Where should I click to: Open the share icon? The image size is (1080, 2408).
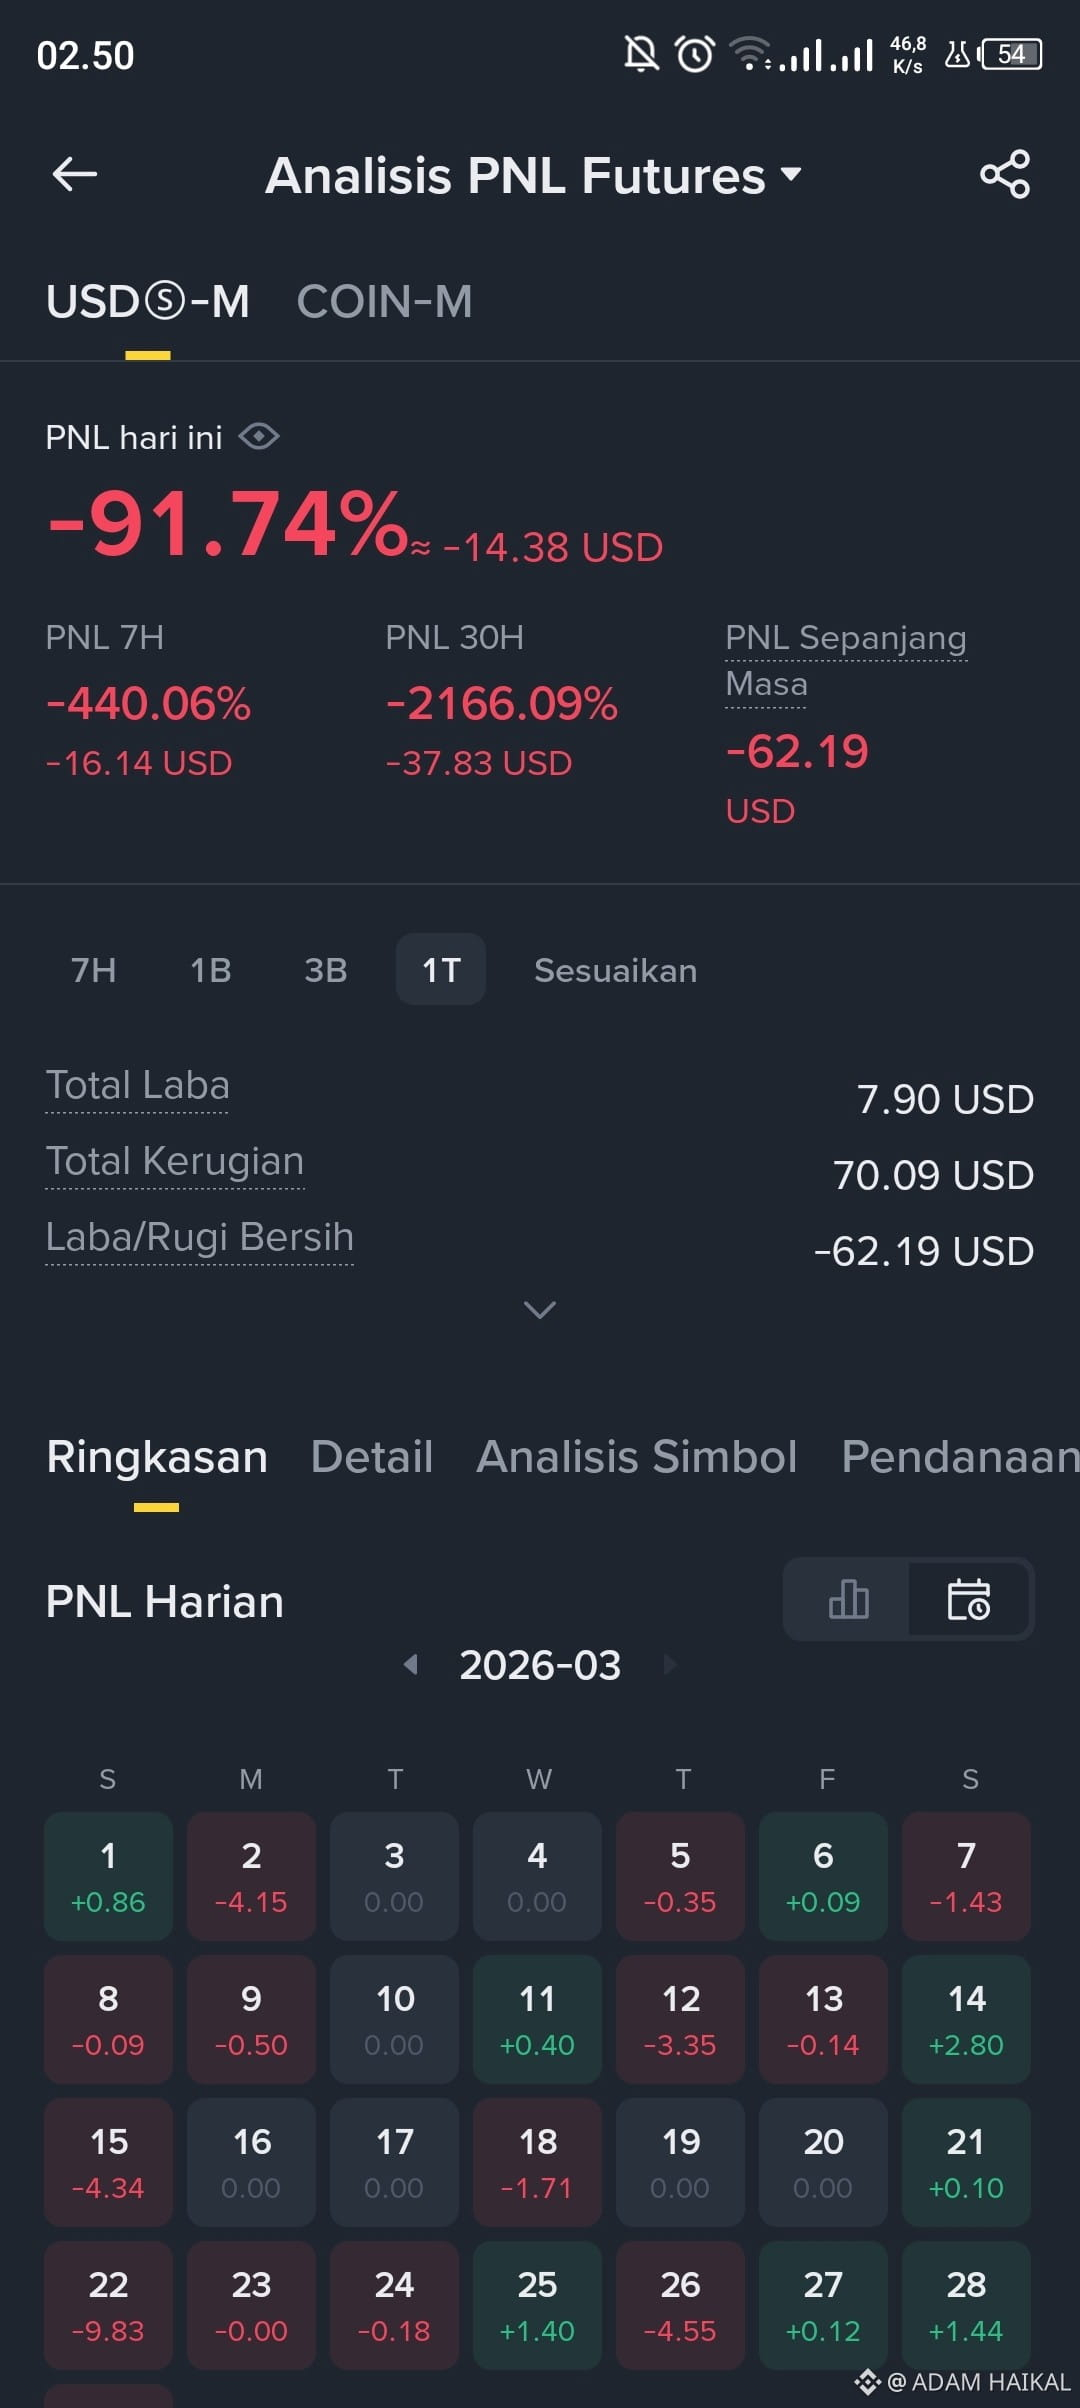[x=1005, y=174]
